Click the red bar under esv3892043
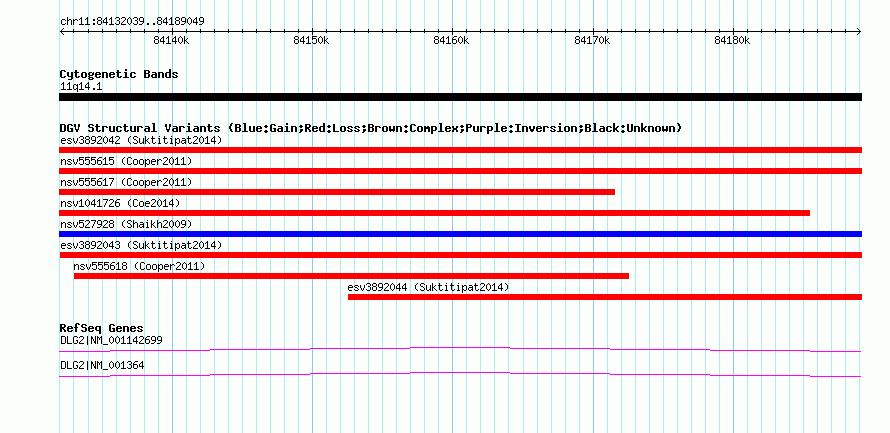Viewport: 890px width, 433px height. (x=460, y=255)
